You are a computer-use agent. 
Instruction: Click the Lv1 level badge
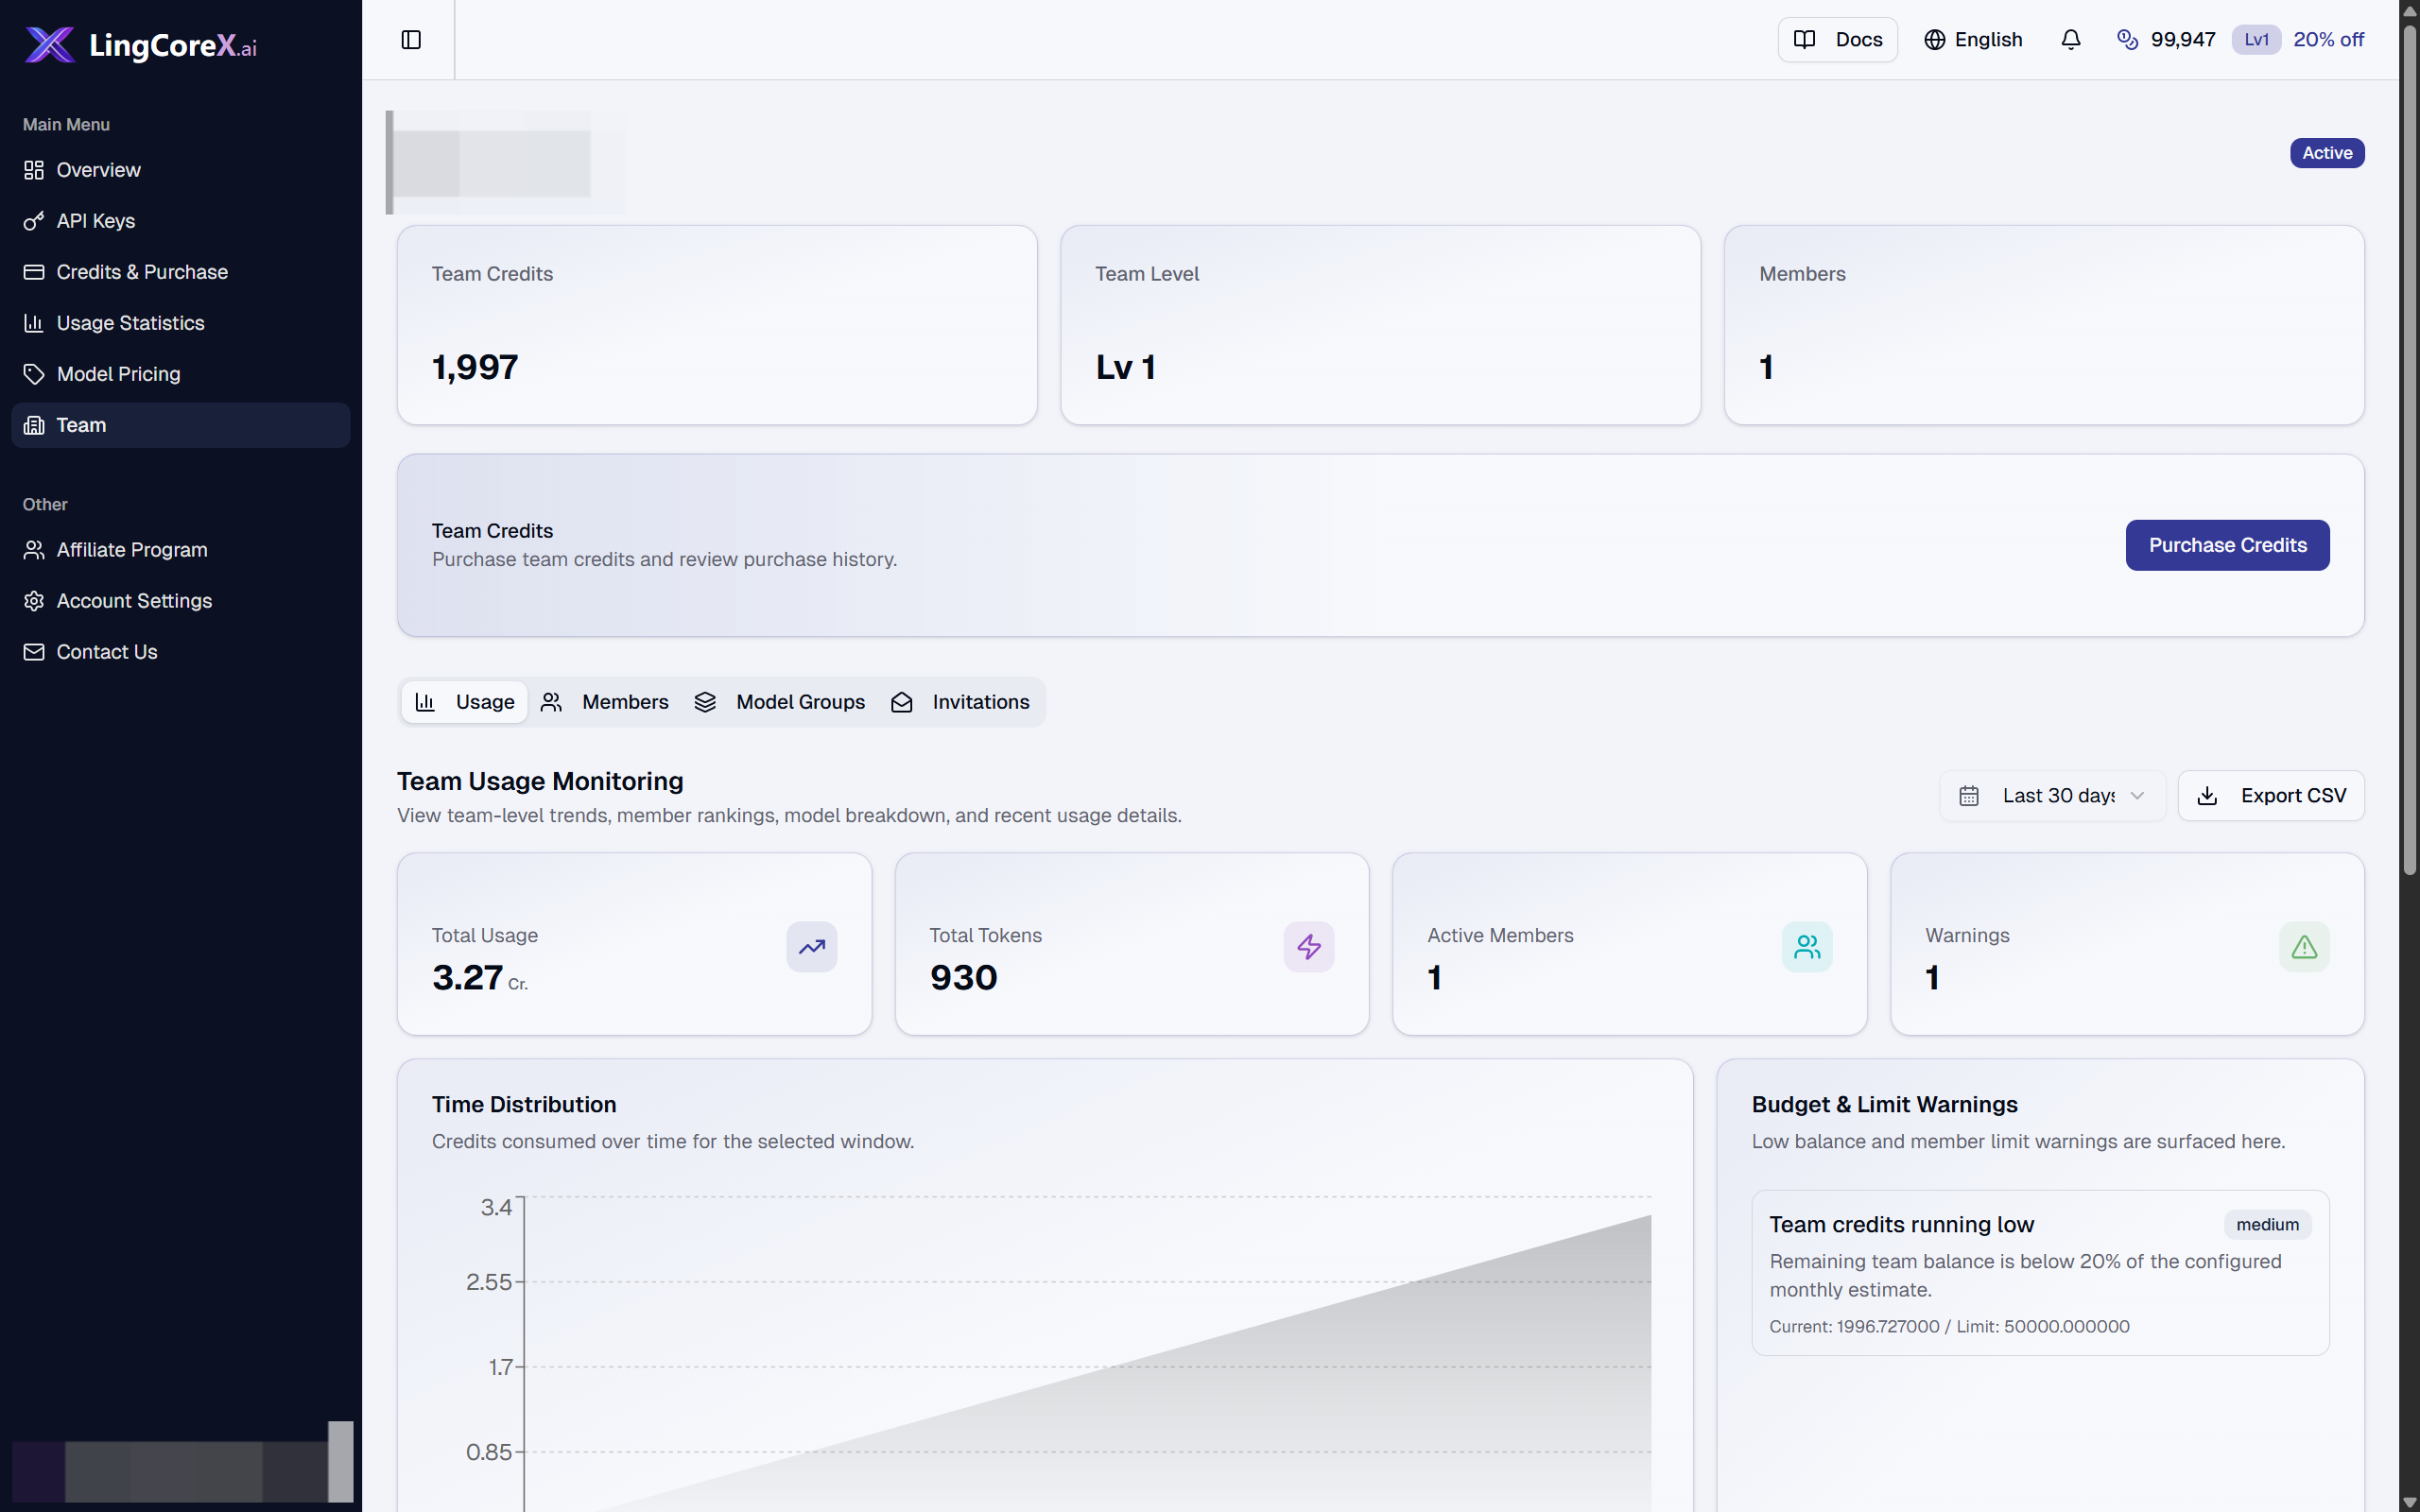(x=2256, y=40)
